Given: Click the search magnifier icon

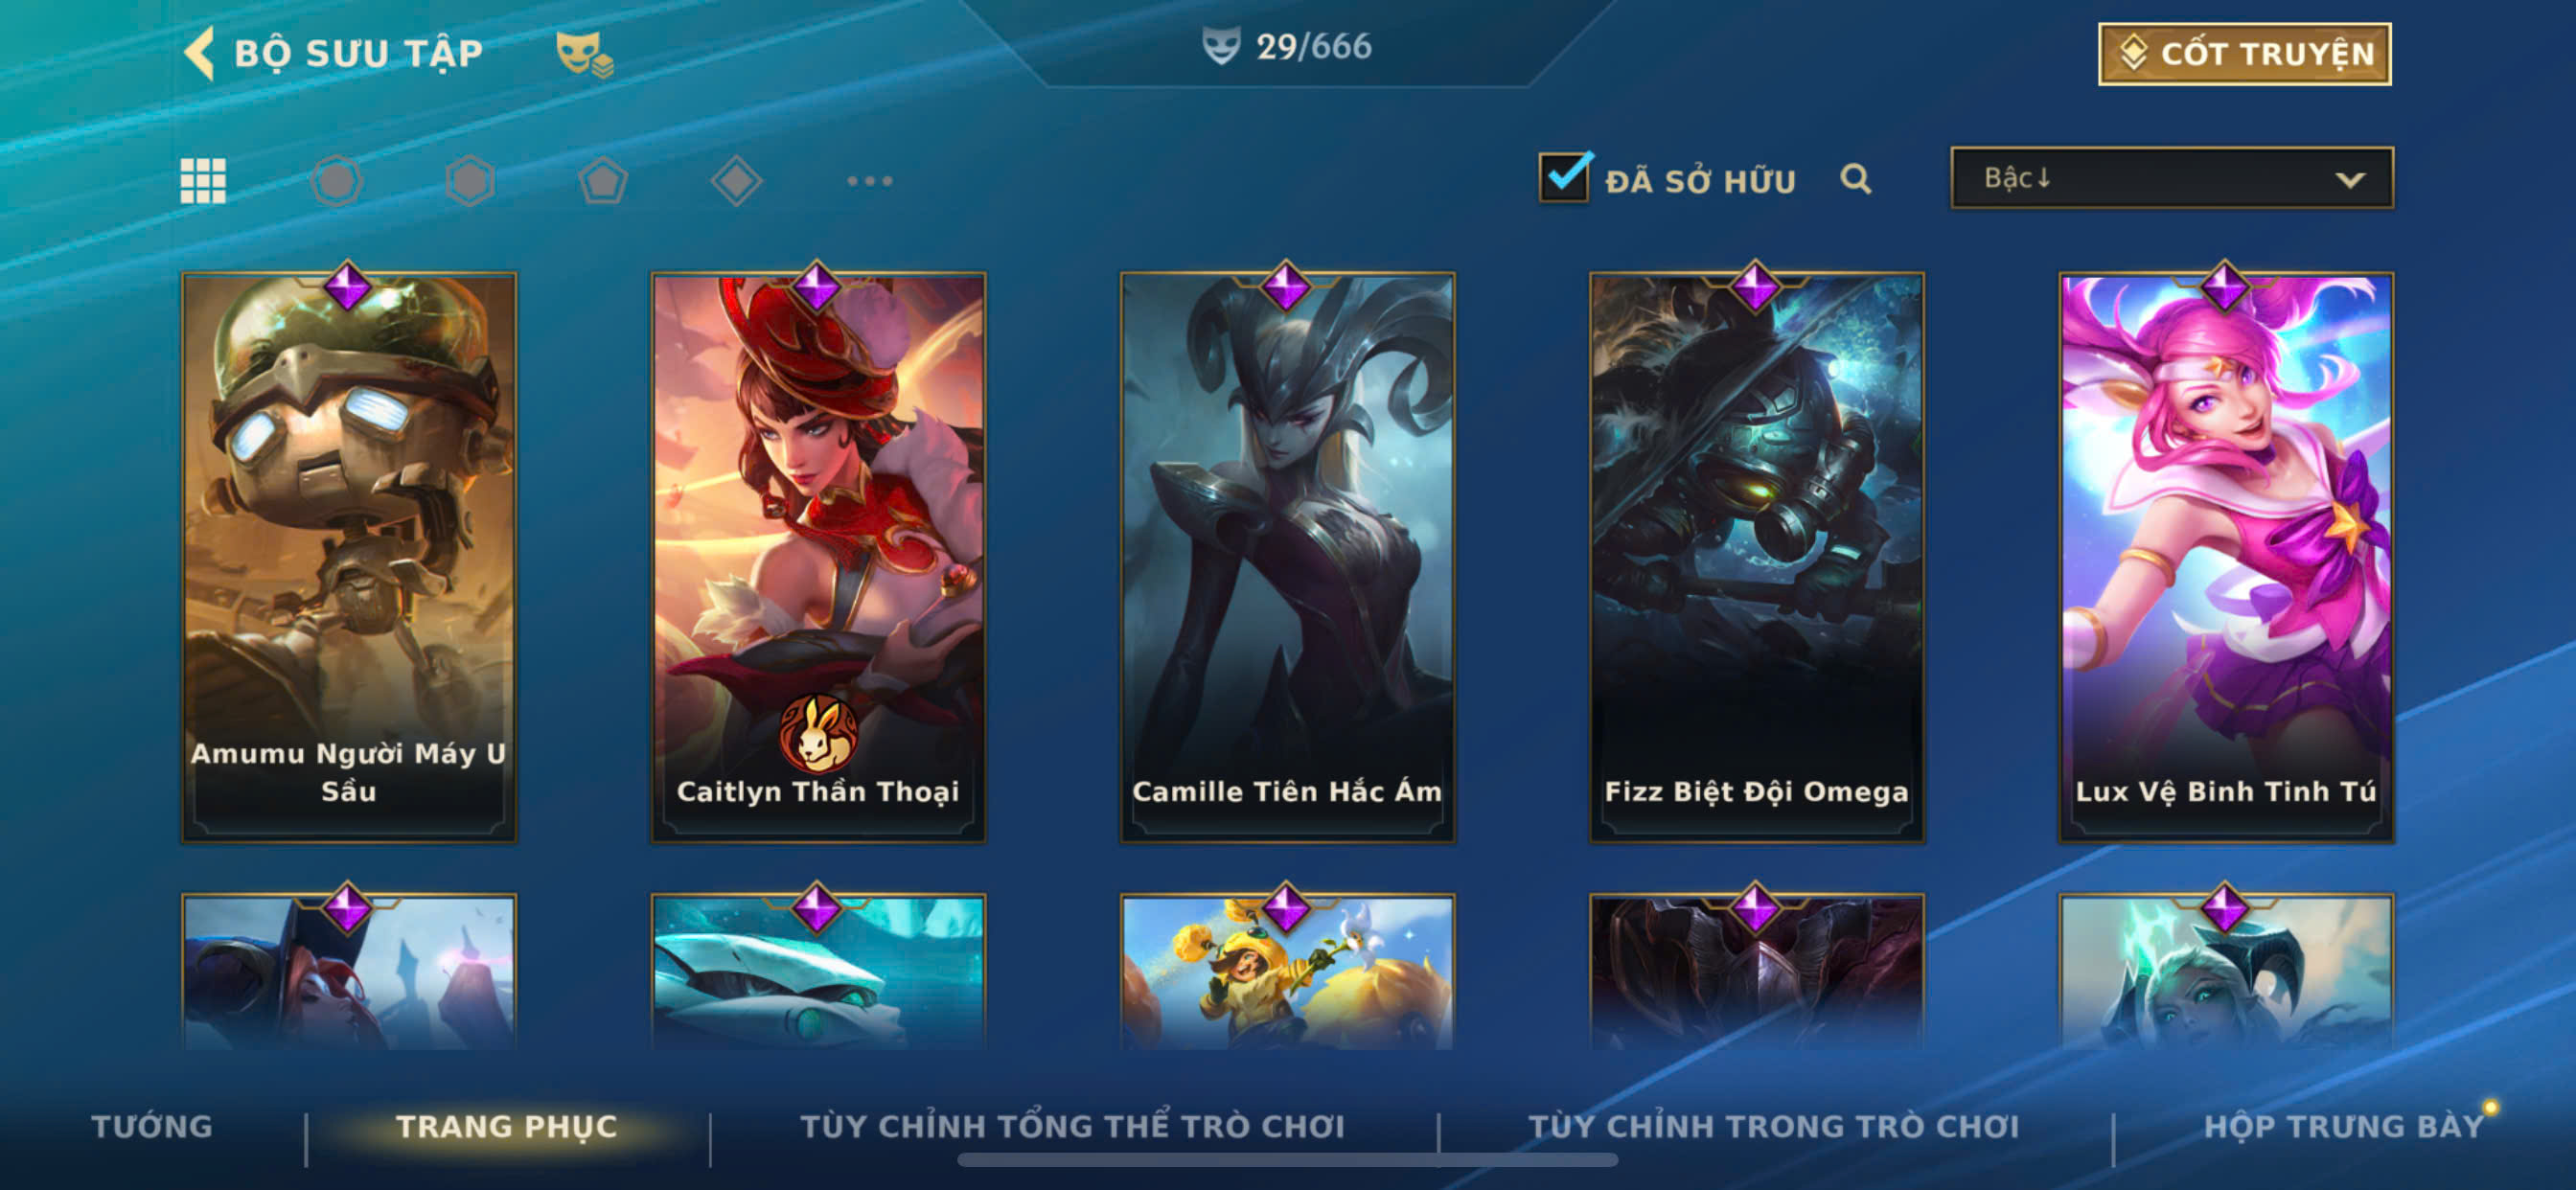Looking at the screenshot, I should [1855, 179].
